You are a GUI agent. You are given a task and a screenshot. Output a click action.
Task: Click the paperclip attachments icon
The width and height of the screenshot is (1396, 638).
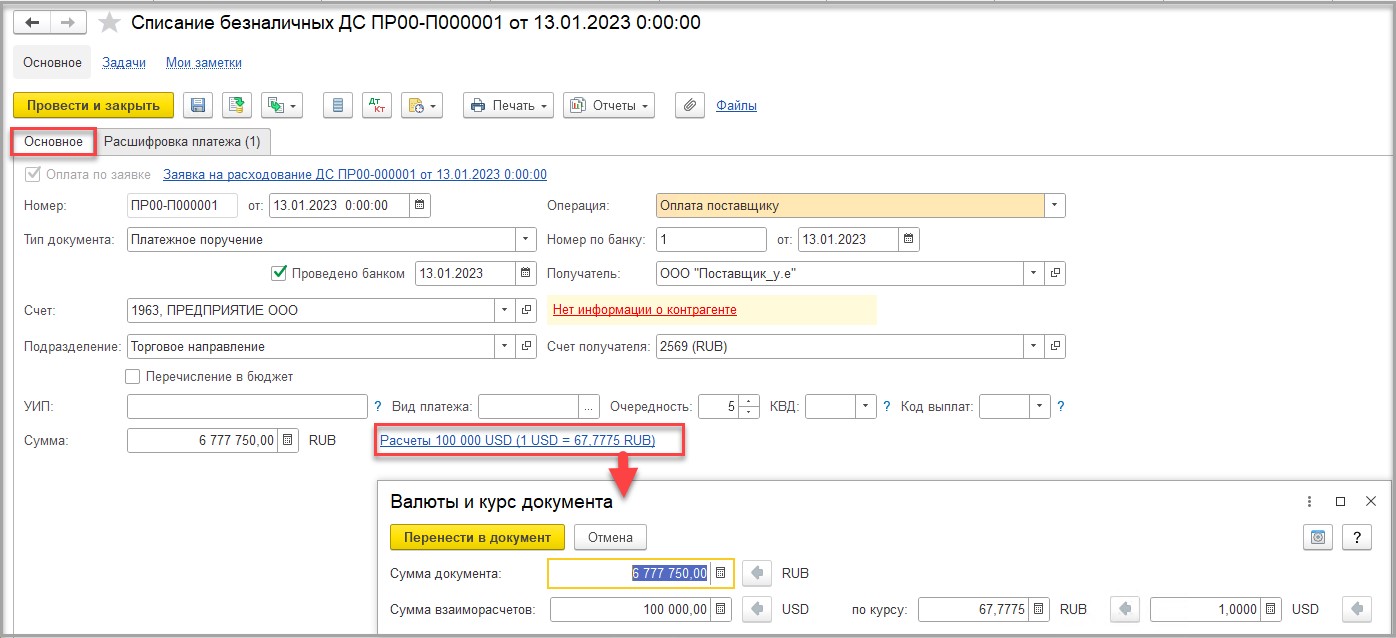tap(689, 105)
